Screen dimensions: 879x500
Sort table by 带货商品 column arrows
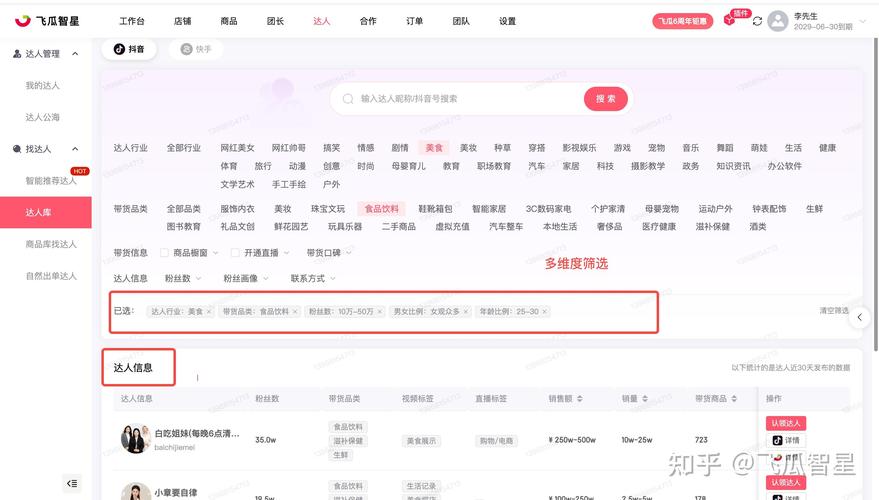coord(734,399)
